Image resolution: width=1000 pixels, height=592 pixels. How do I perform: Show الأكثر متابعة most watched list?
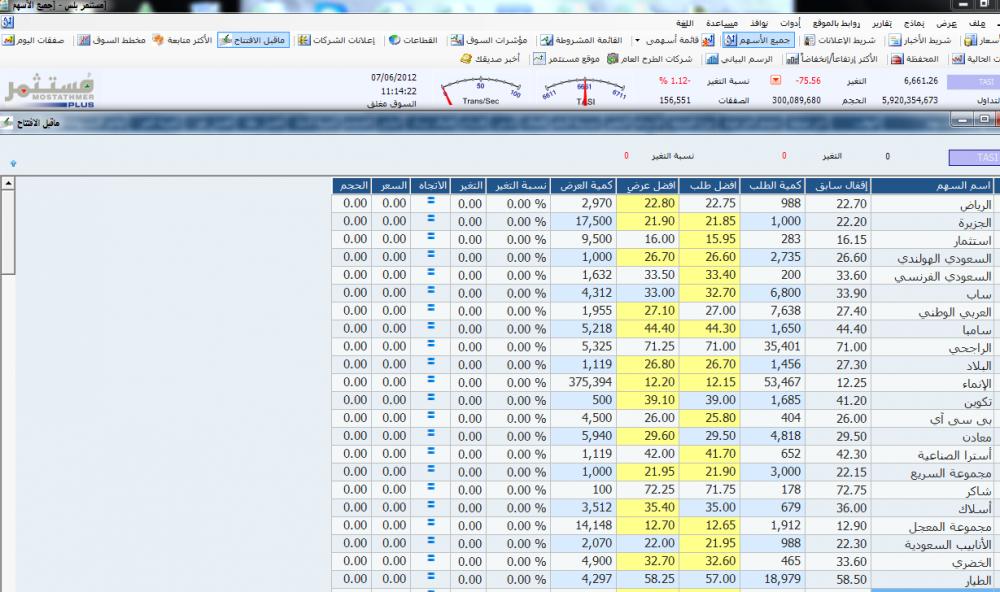click(x=182, y=40)
